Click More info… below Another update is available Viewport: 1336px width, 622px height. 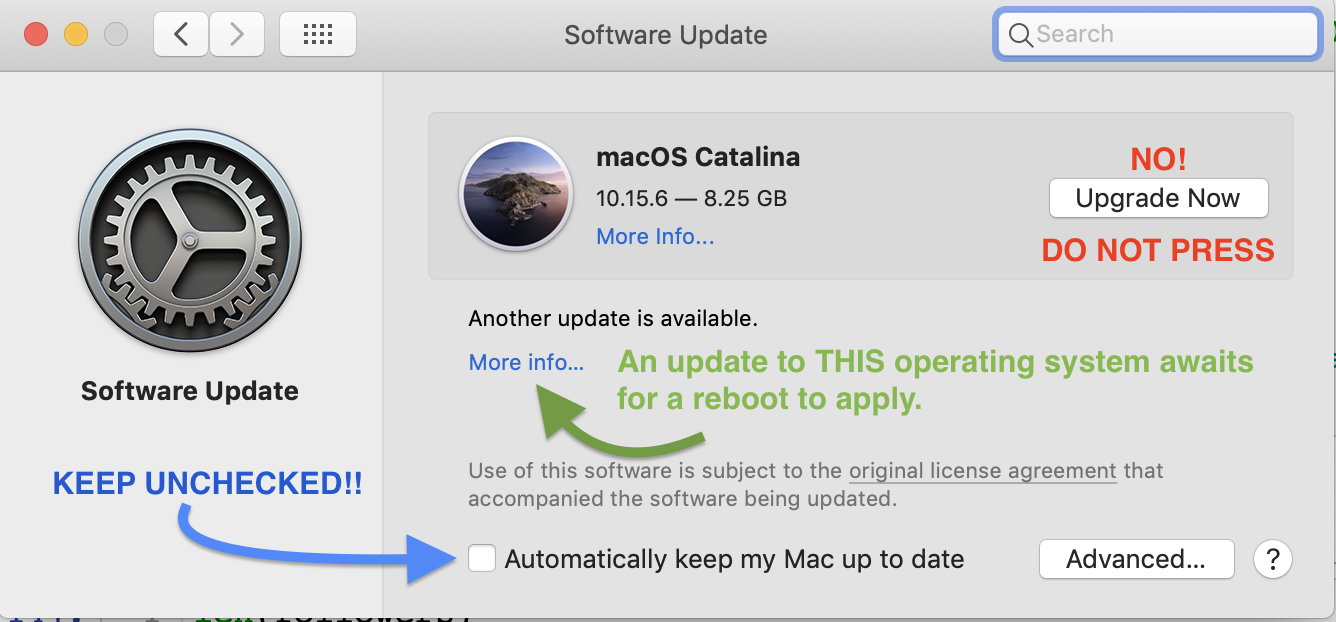click(x=526, y=362)
